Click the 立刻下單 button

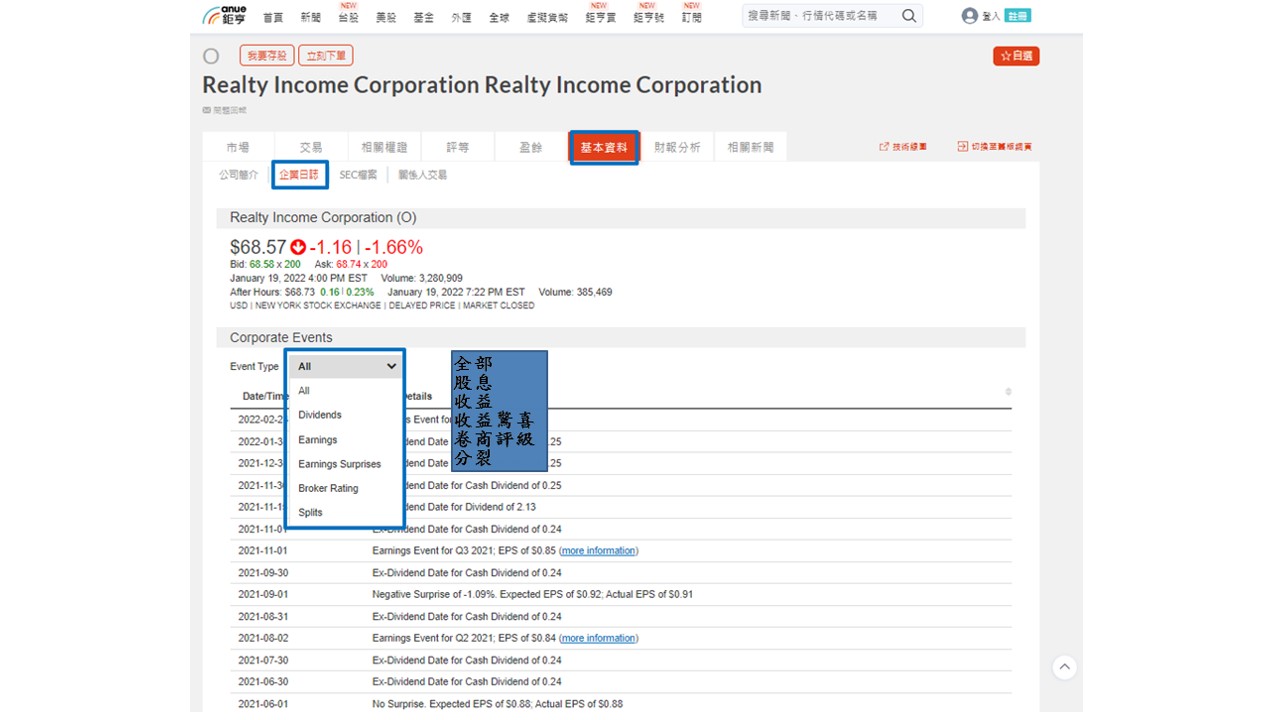(325, 56)
